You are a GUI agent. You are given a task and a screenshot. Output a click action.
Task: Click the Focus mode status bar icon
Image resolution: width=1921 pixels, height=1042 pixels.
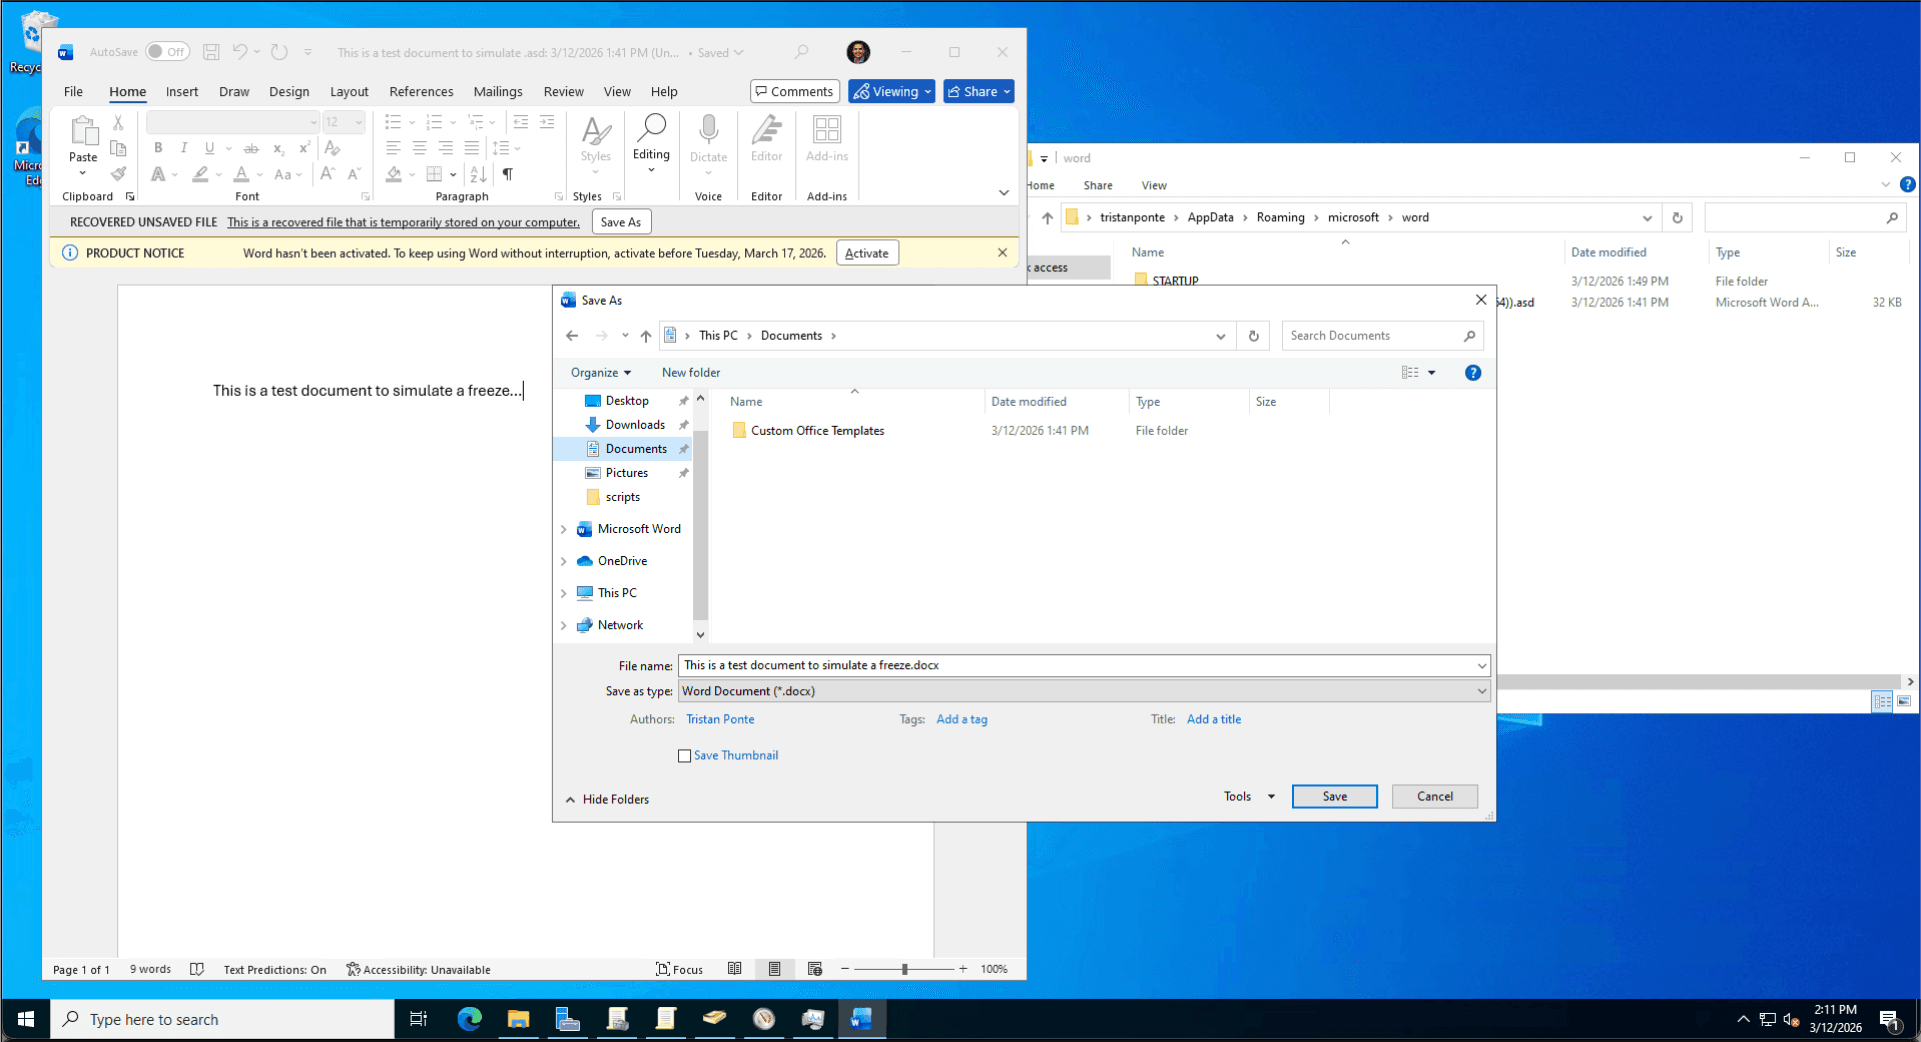pos(680,969)
